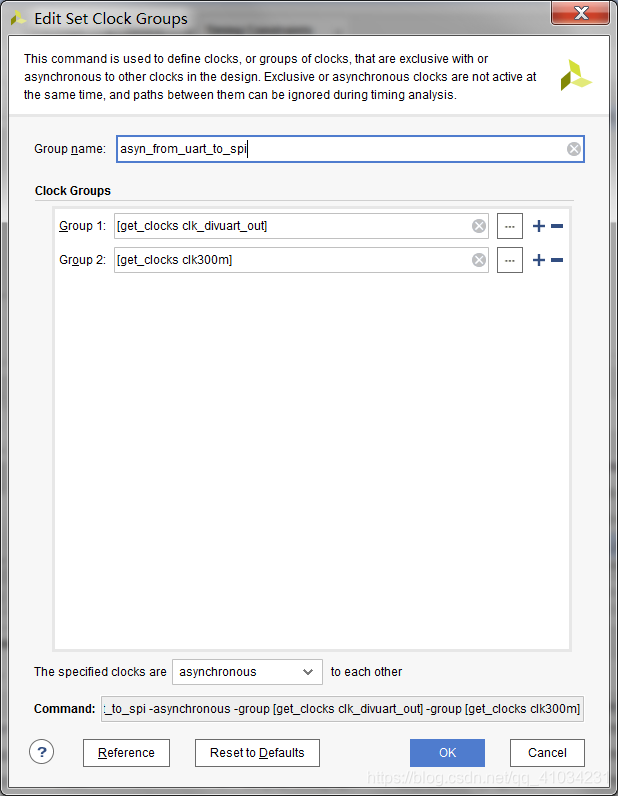Screen dimensions: 618x796
Task: Open the asynchronous relationship dropdown
Action: (247, 672)
